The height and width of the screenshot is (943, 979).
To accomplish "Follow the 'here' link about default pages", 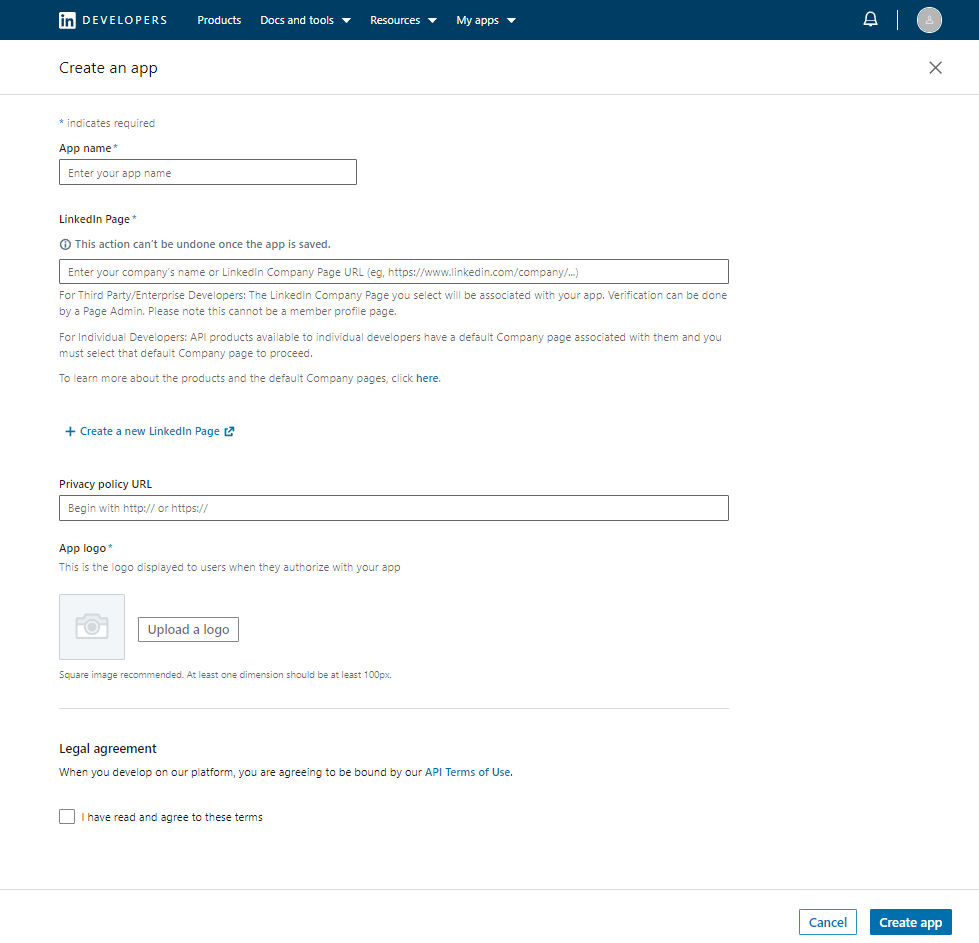I will (427, 379).
